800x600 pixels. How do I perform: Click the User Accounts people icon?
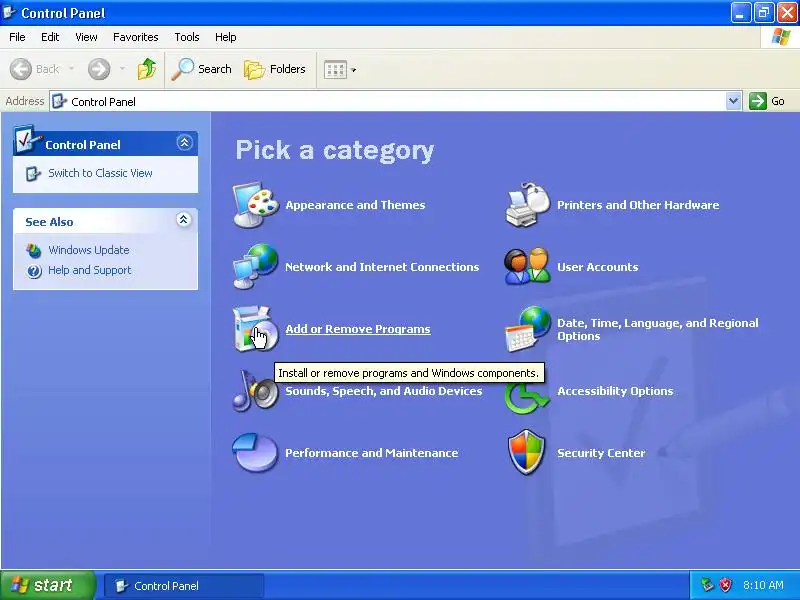[528, 266]
